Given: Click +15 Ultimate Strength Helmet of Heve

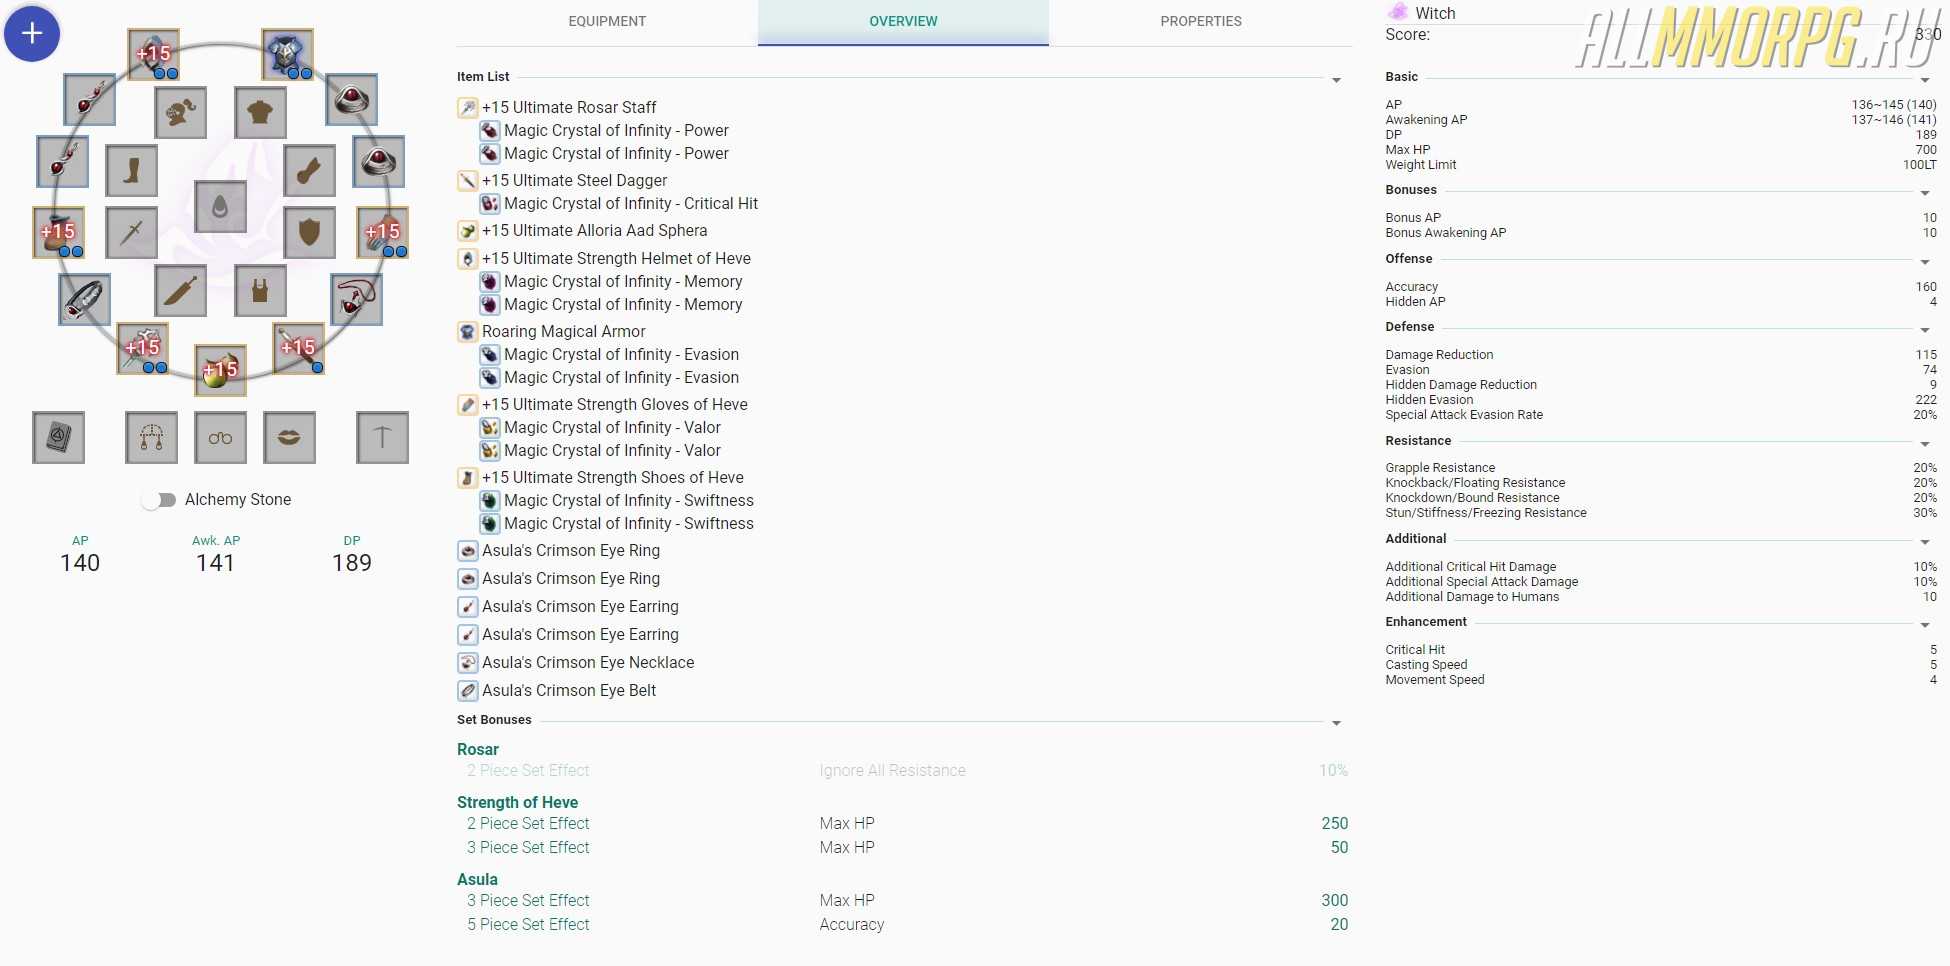Looking at the screenshot, I should (x=616, y=258).
